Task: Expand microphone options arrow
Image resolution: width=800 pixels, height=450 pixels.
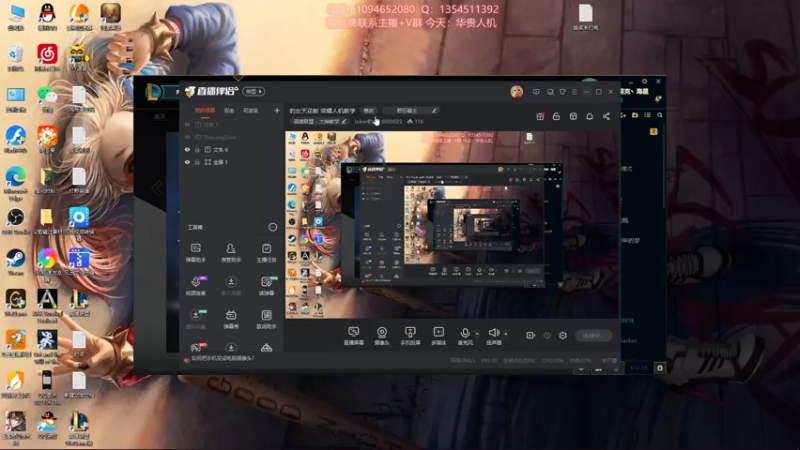Action: 477,334
